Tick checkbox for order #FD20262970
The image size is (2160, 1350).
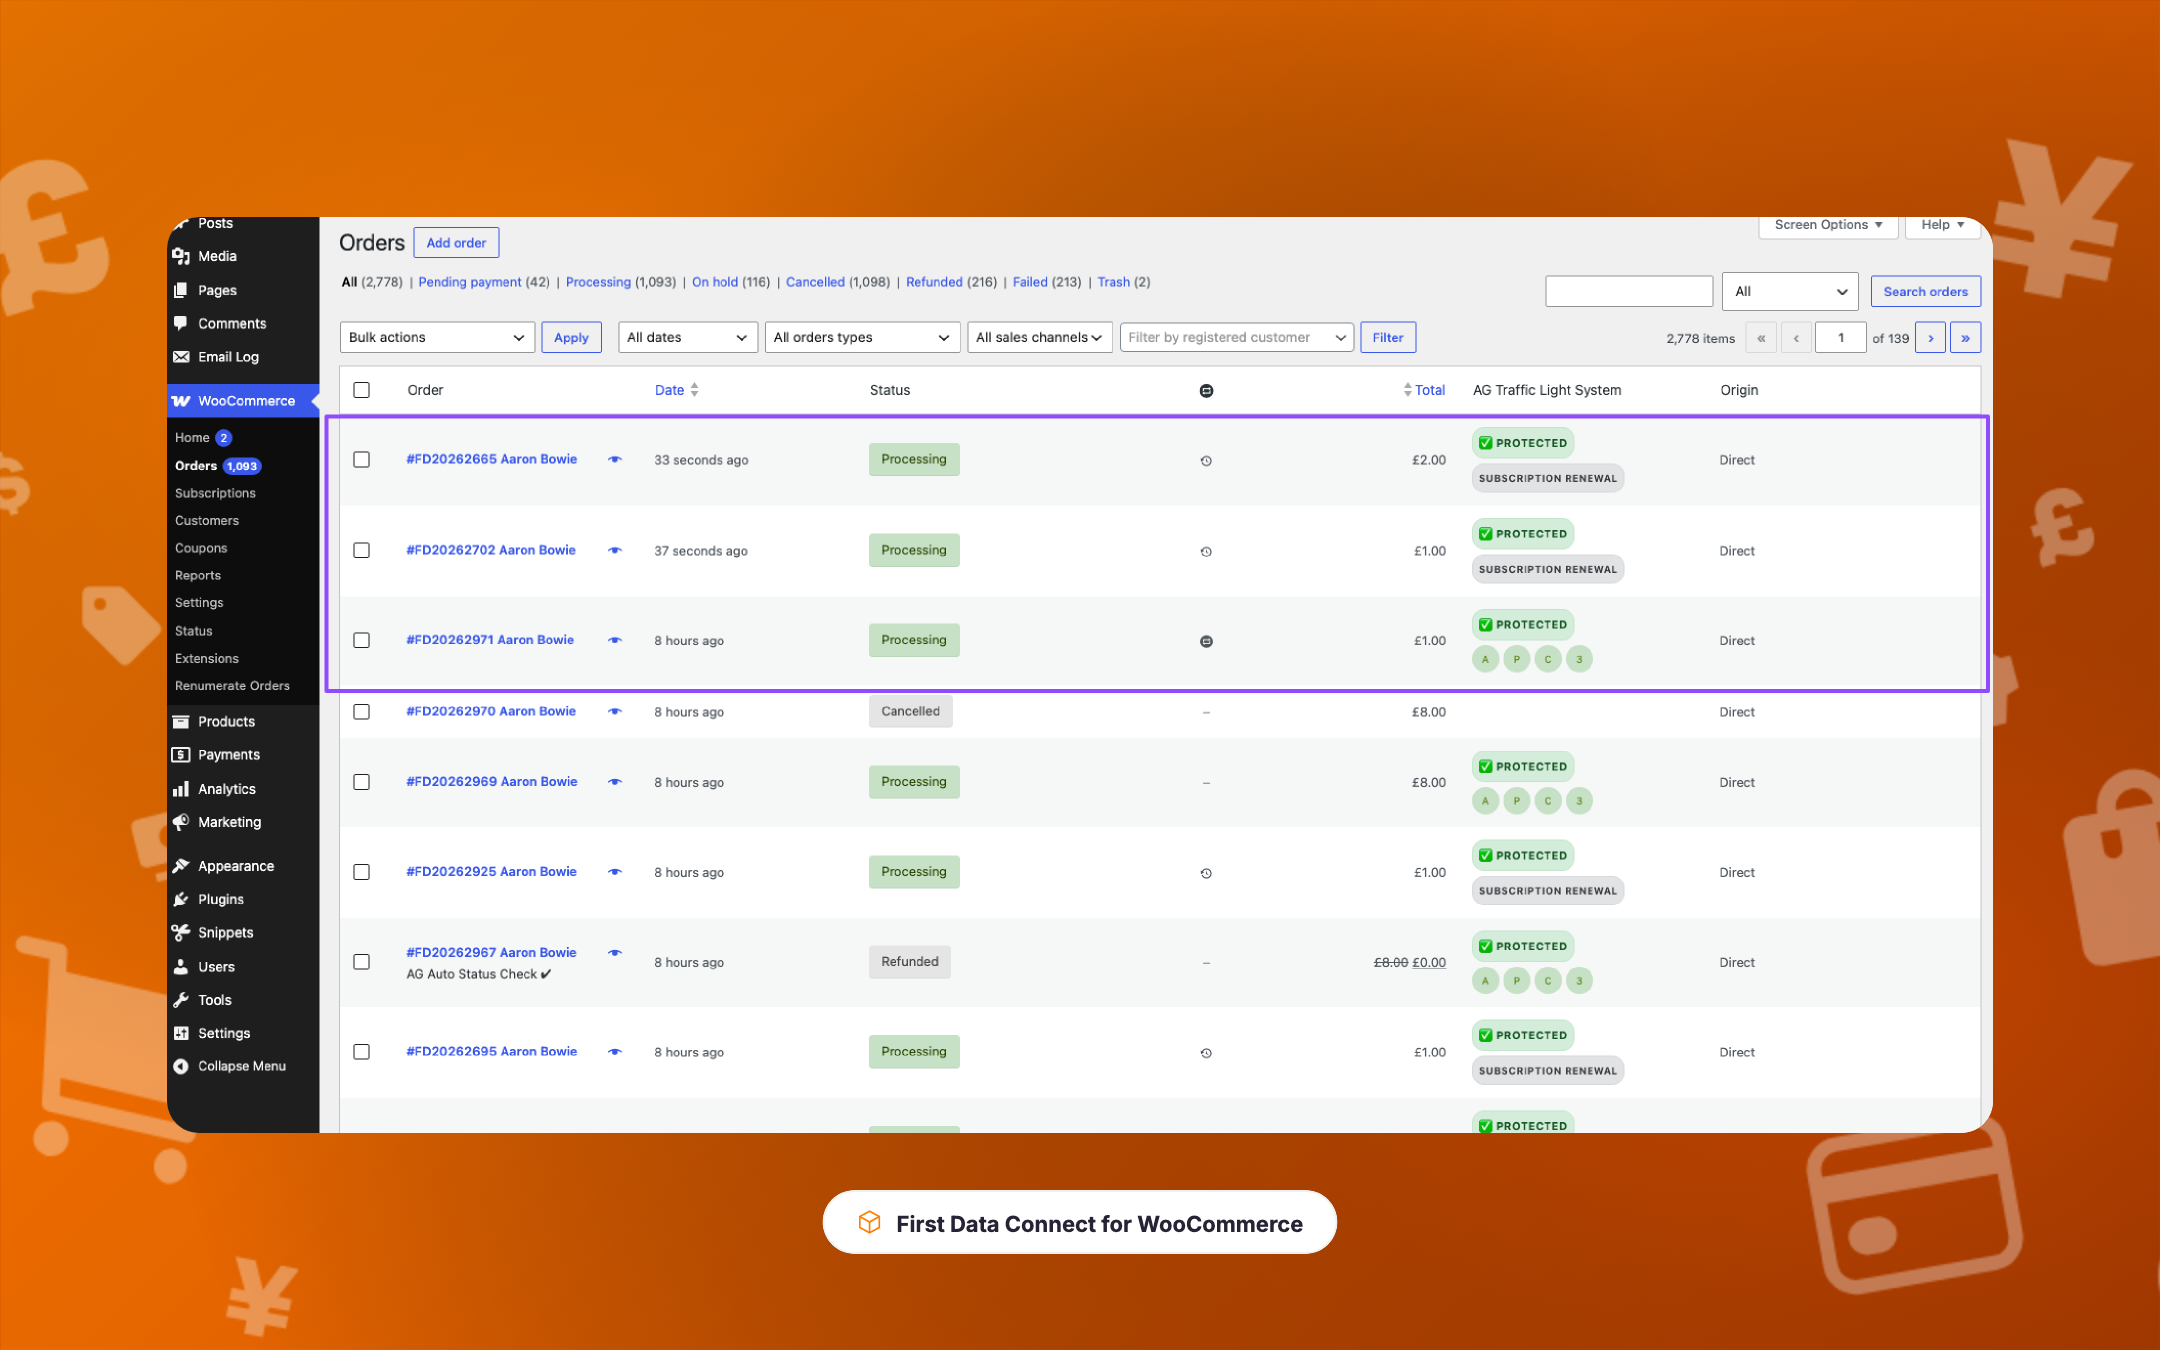(x=362, y=712)
